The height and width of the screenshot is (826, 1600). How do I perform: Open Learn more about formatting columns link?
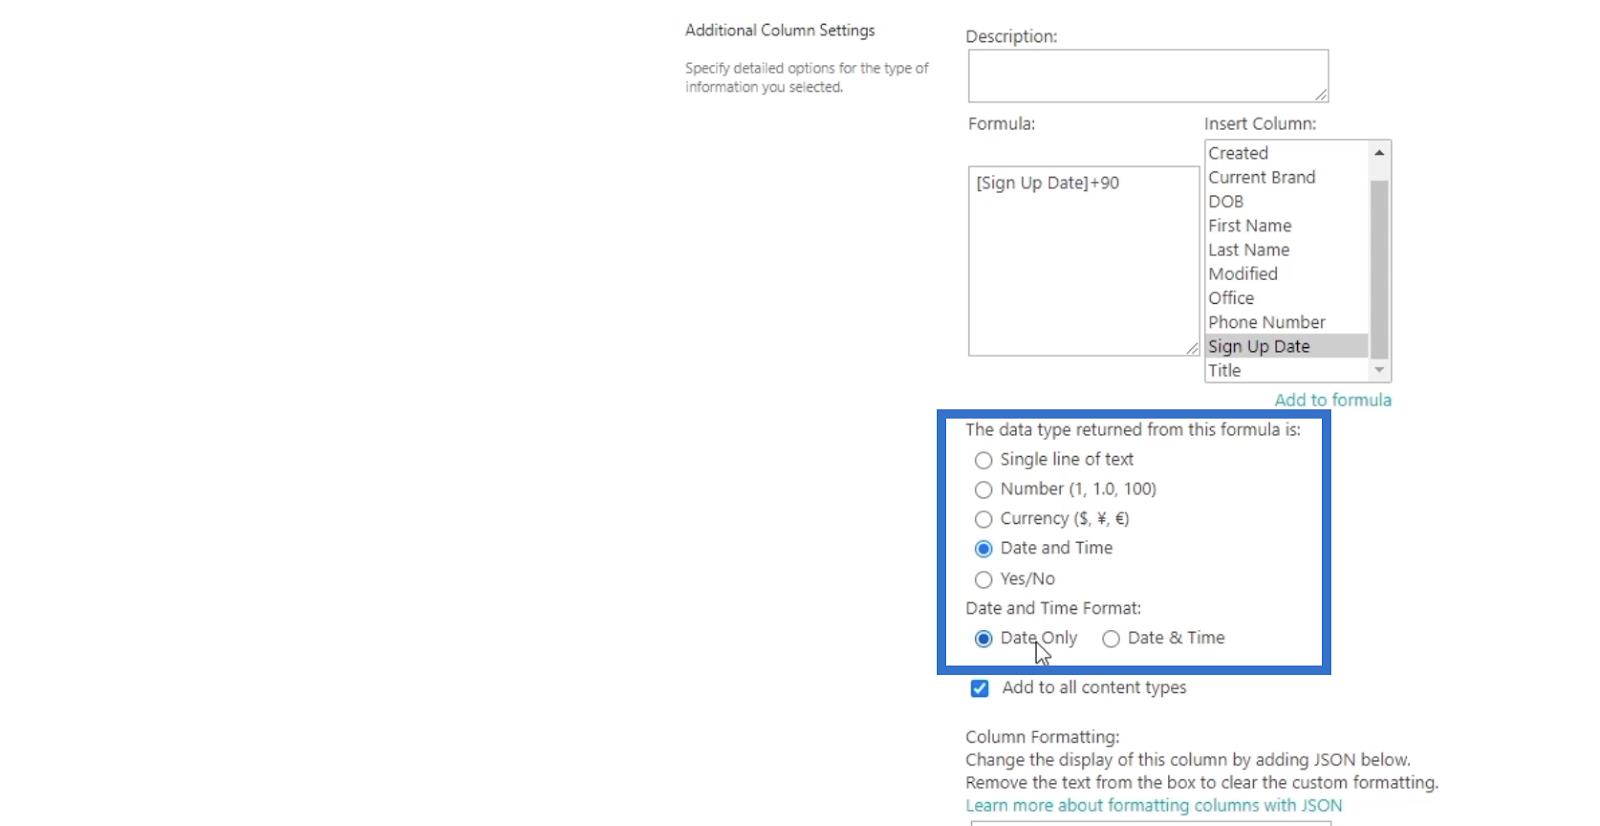1154,806
